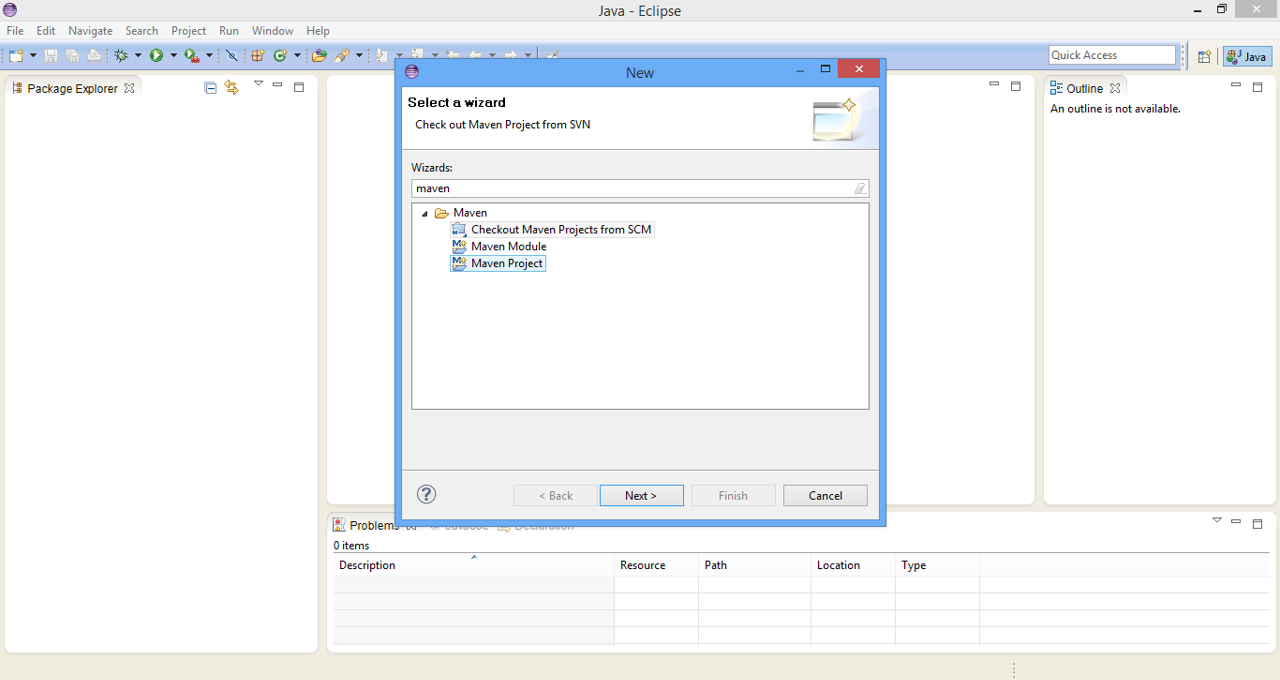The height and width of the screenshot is (680, 1280).
Task: Maximize the Package Explorer view
Action: pos(298,87)
